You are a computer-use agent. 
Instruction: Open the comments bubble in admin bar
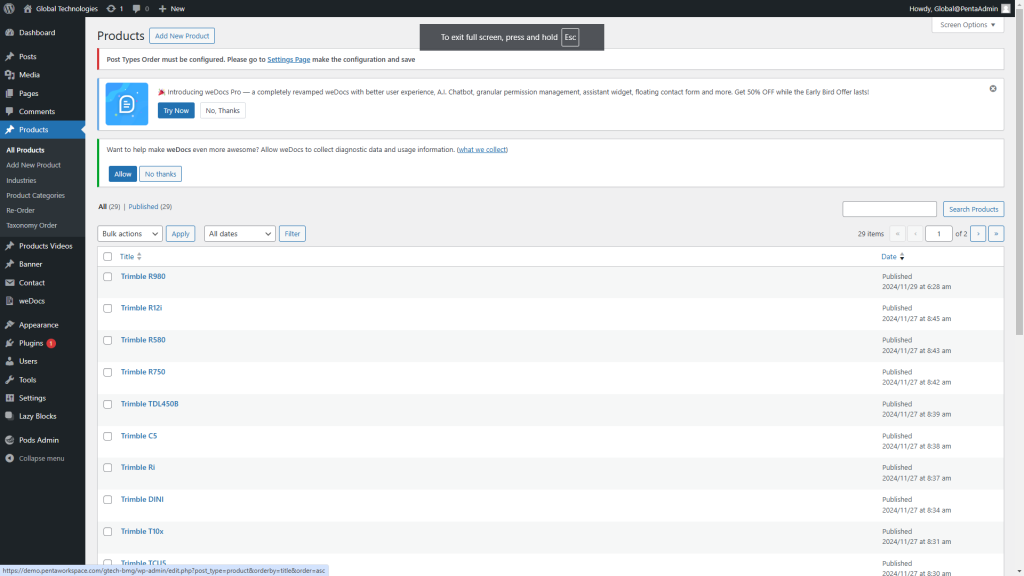(x=136, y=8)
